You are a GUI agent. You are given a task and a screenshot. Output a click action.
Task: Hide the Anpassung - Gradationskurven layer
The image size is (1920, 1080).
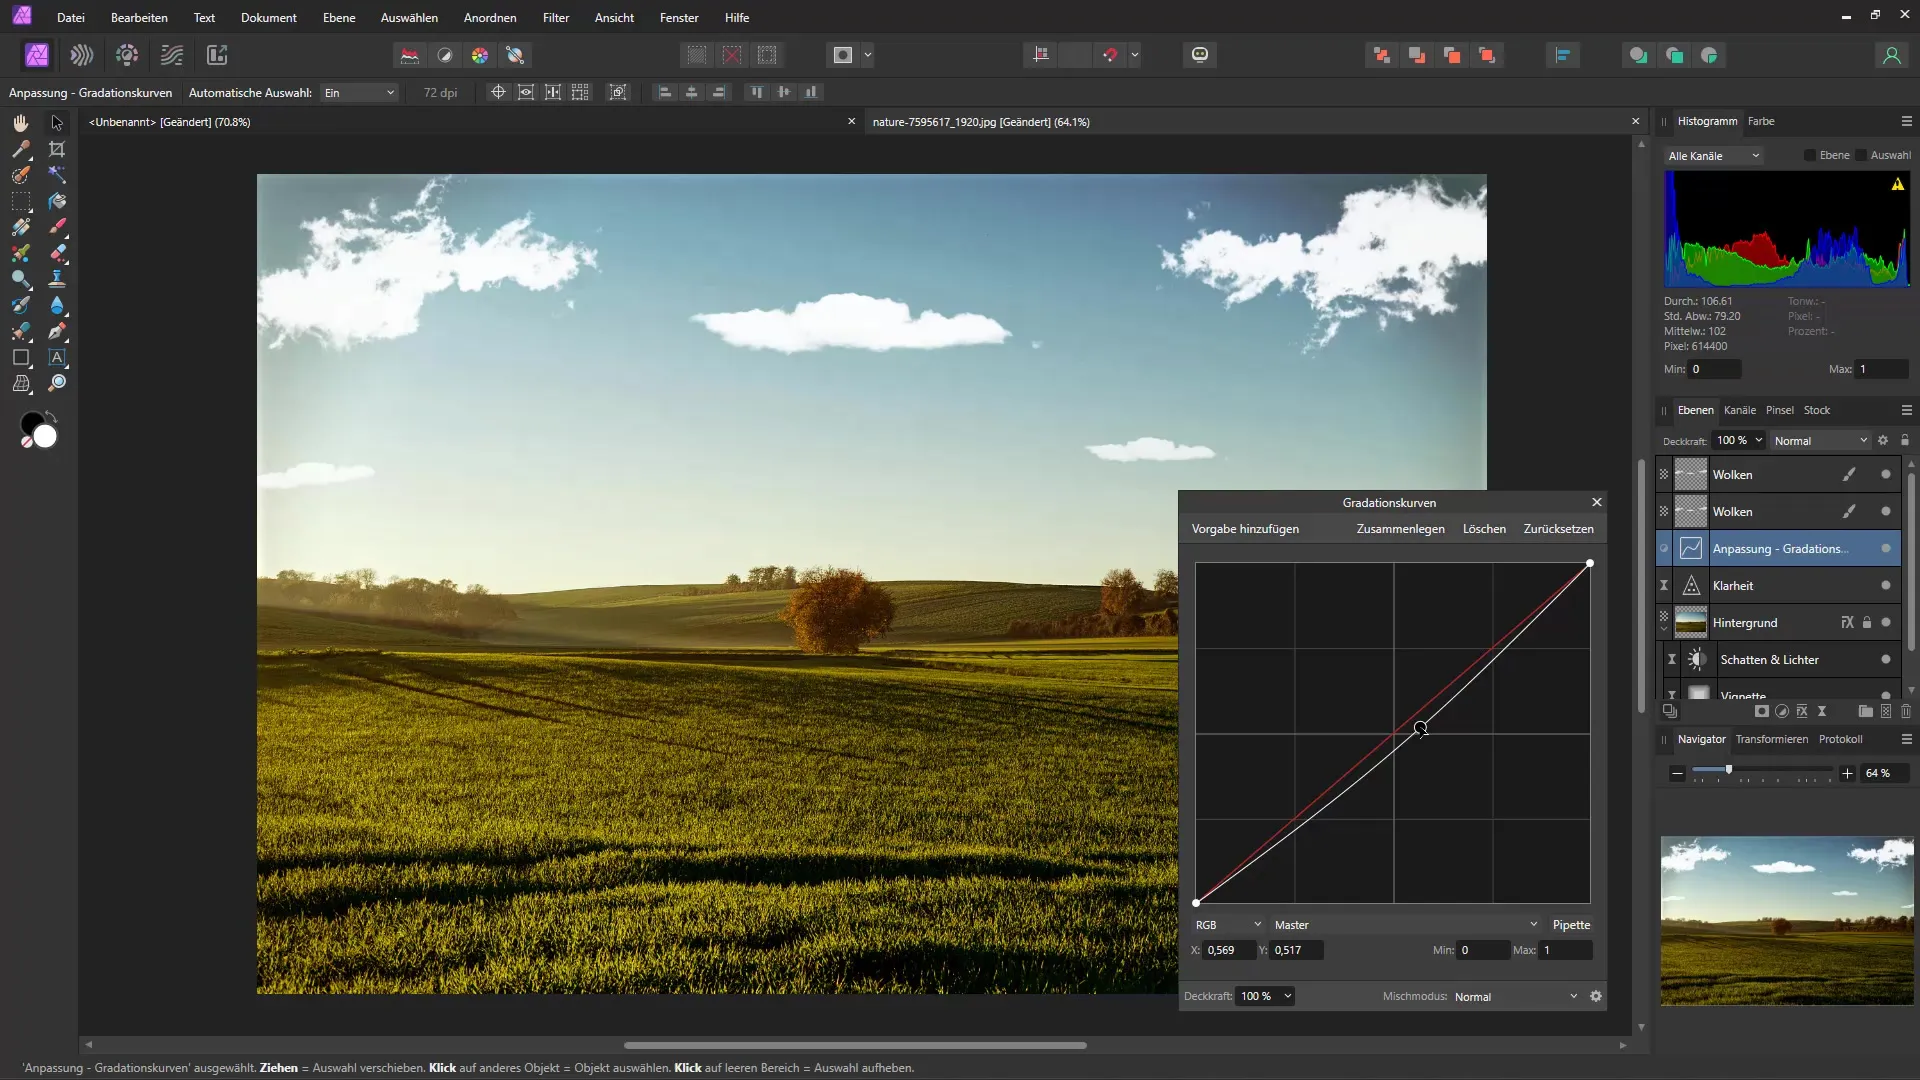click(1886, 549)
